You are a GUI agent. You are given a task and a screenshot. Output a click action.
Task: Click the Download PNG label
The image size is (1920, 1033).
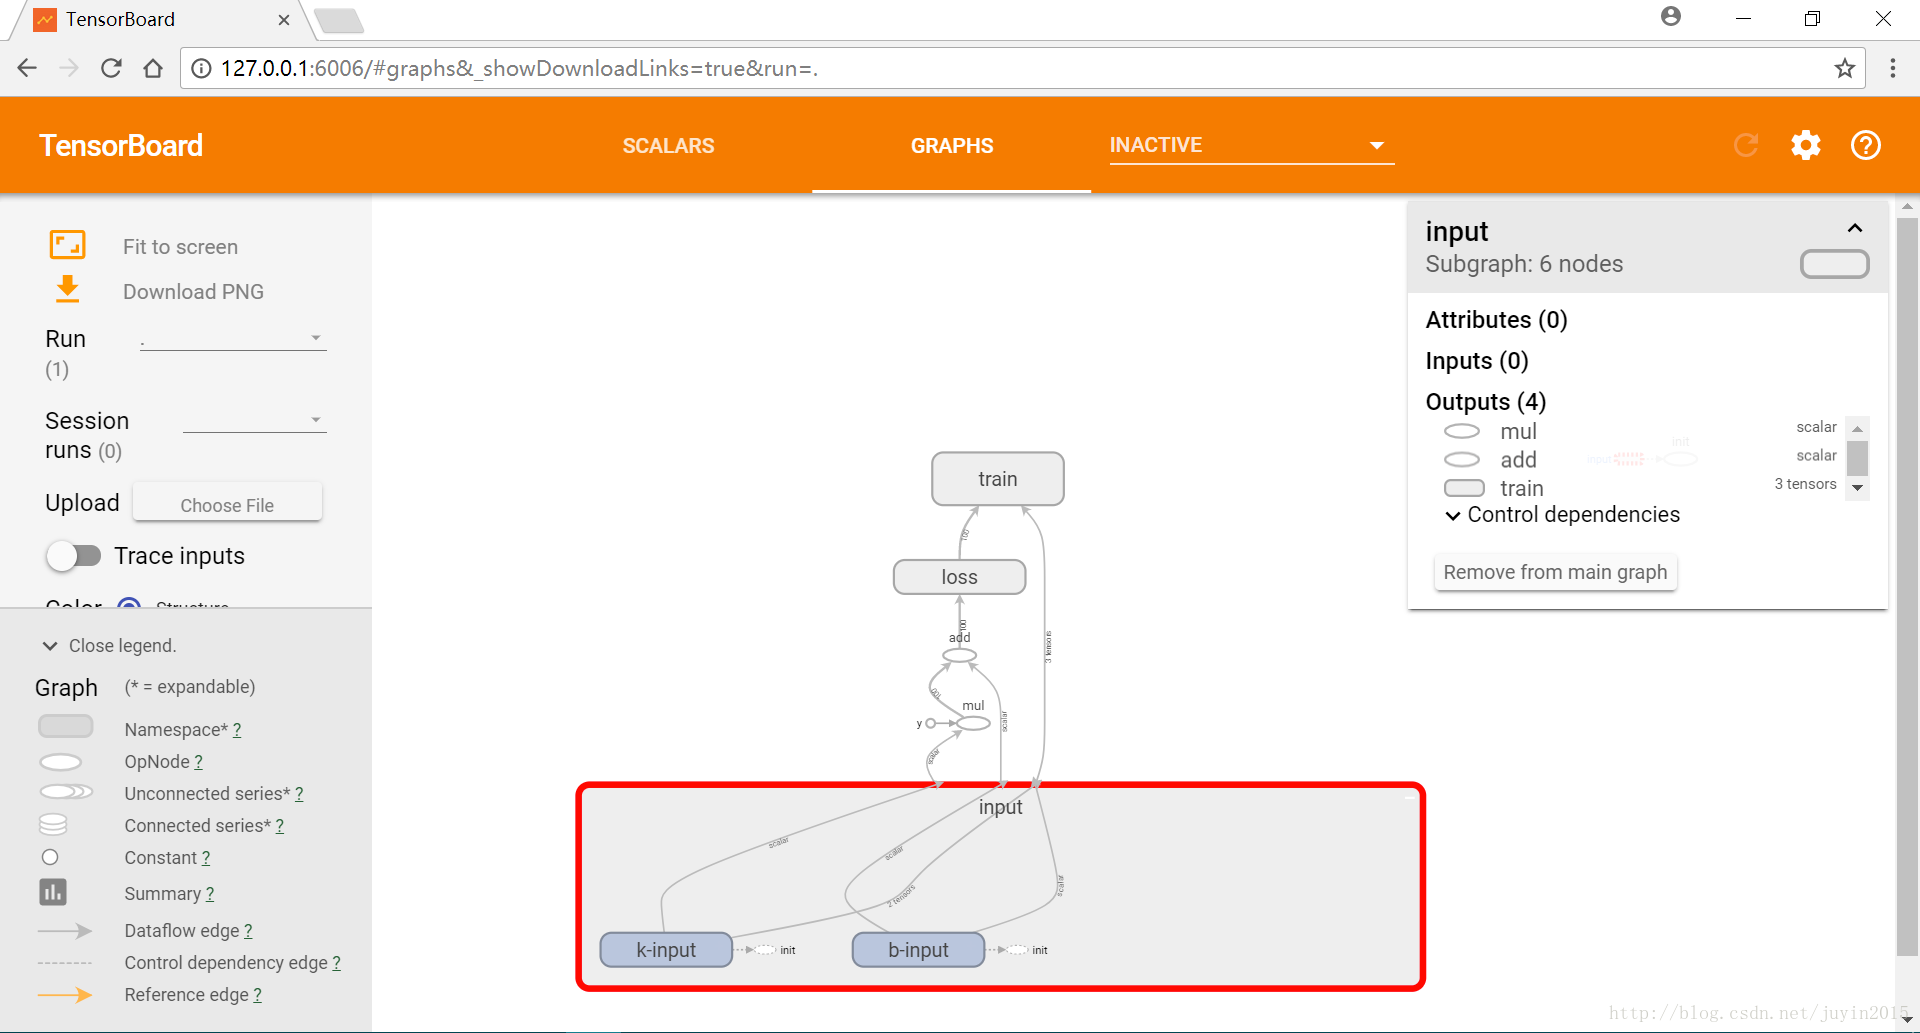(193, 292)
